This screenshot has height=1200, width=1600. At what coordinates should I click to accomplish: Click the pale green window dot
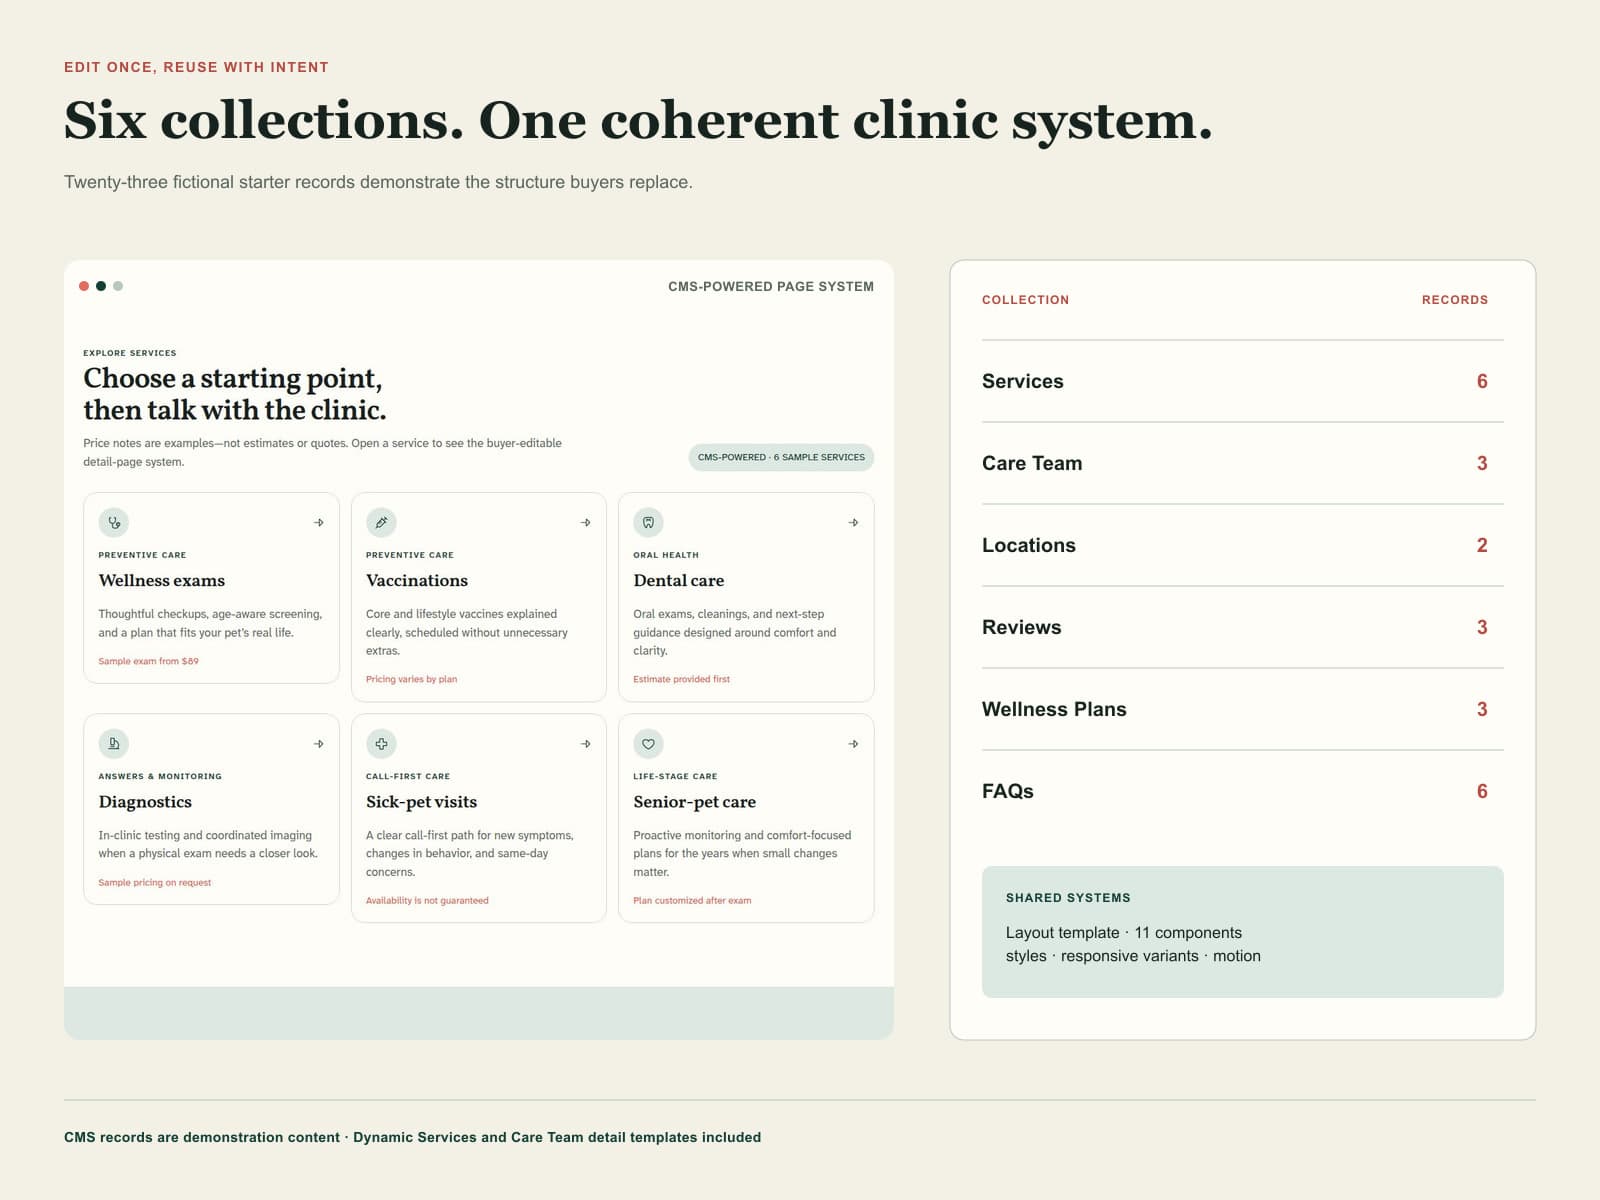(118, 286)
